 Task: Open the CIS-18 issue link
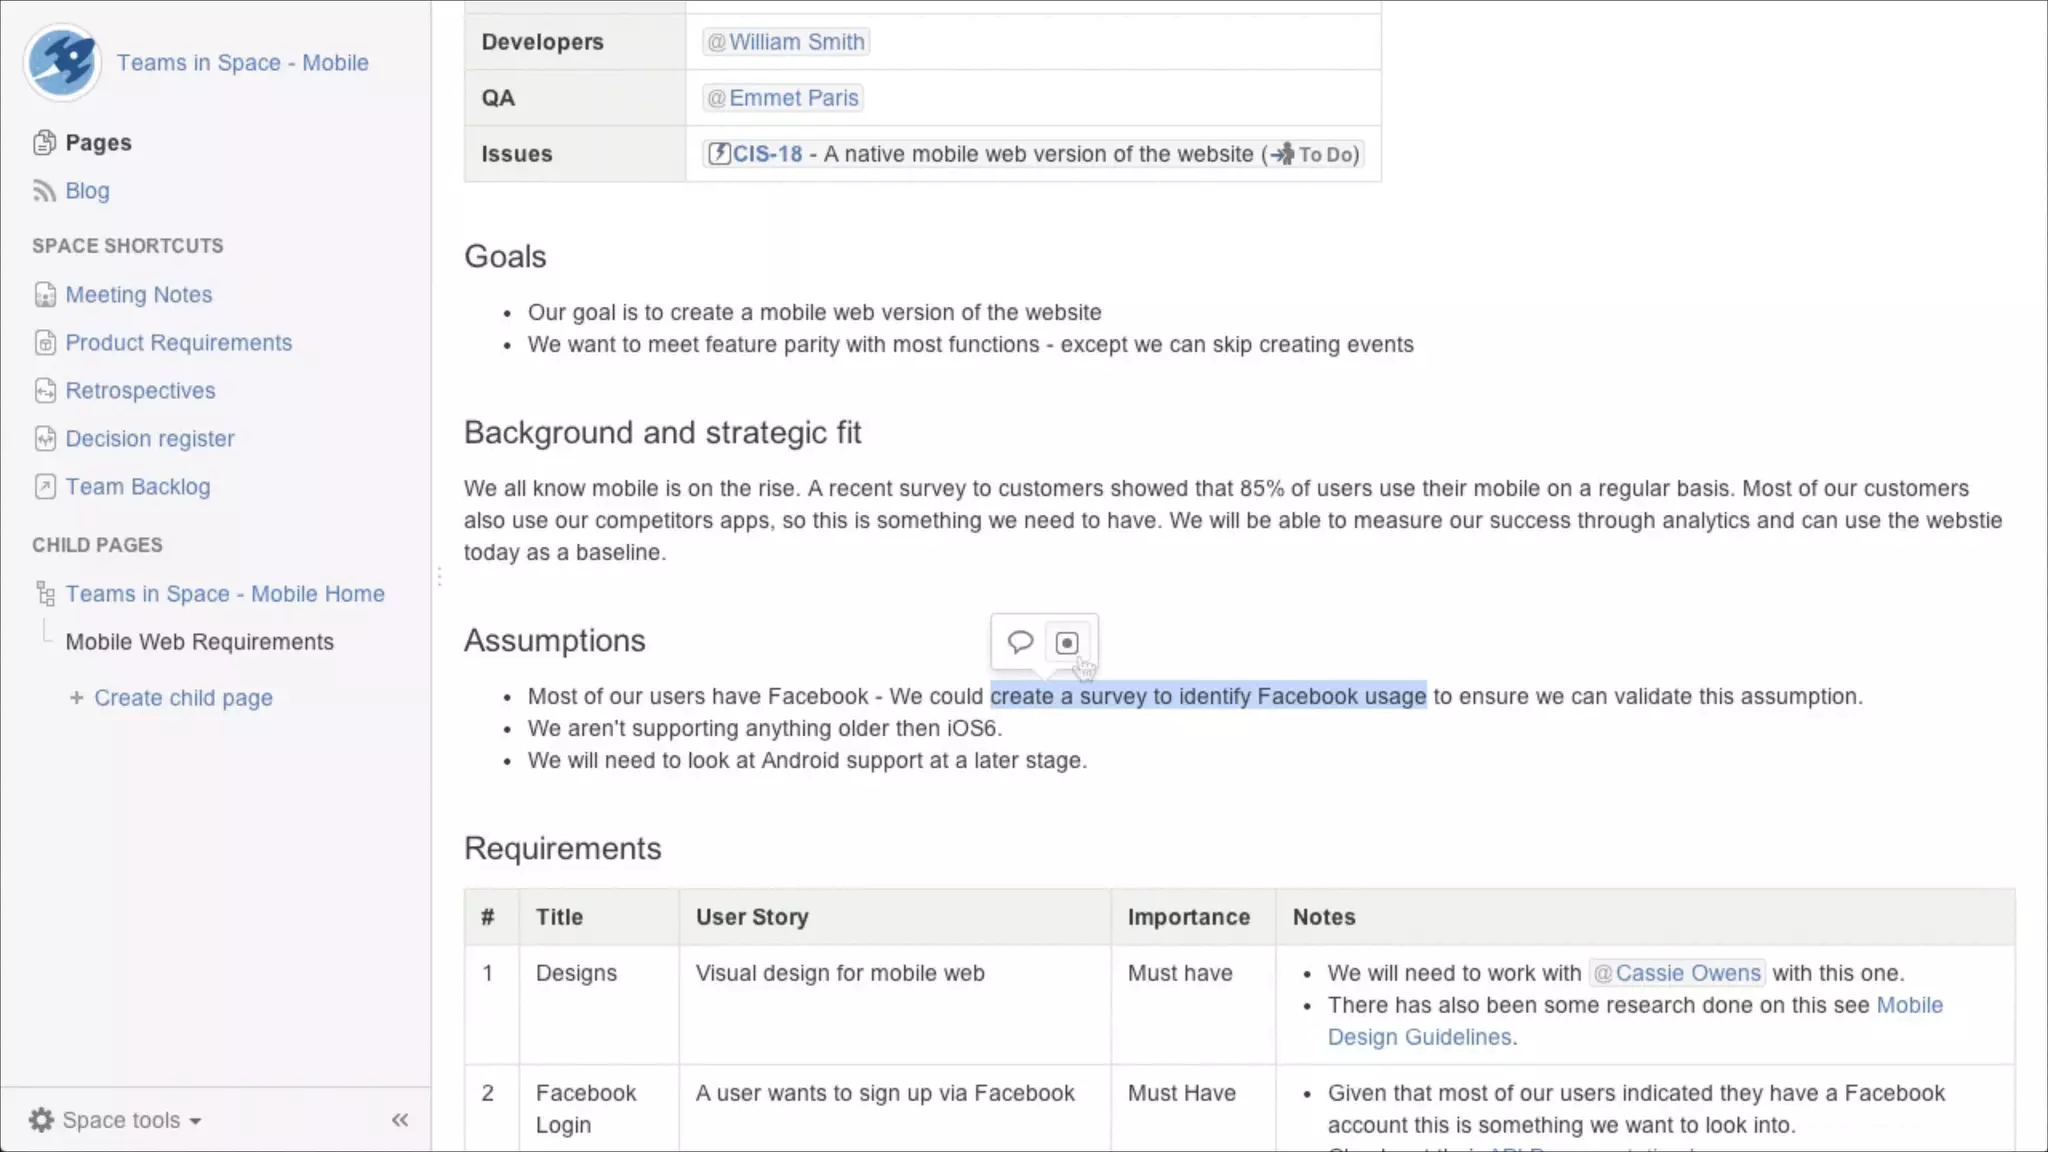pos(767,154)
